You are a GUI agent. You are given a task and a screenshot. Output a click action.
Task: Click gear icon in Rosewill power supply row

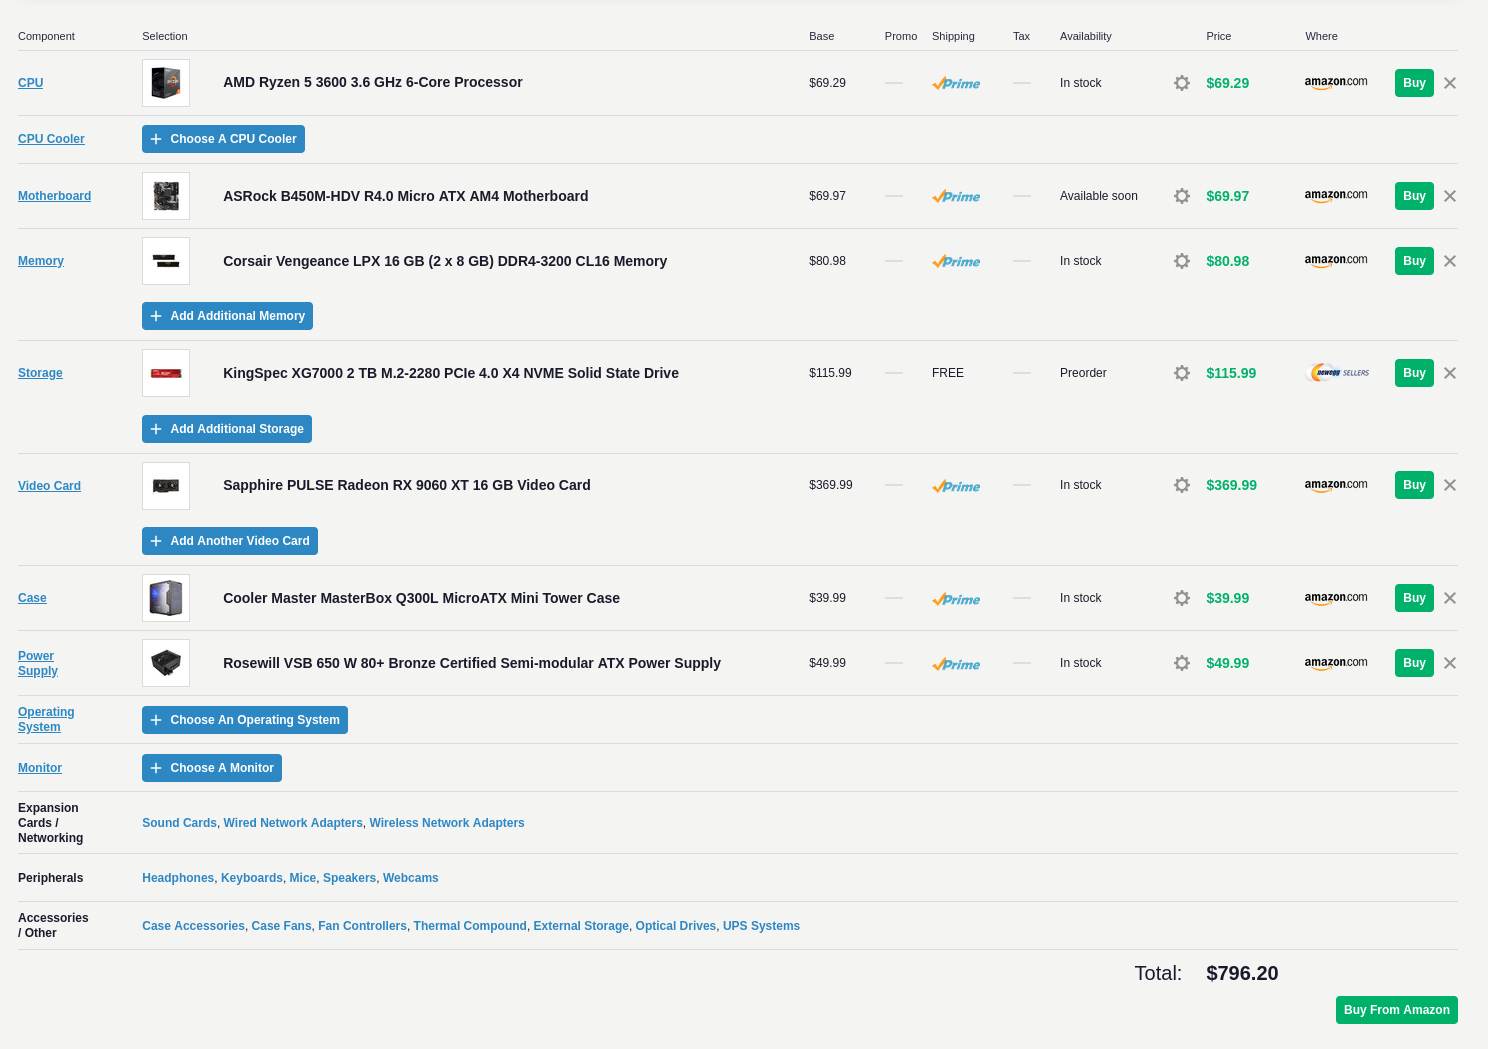1182,663
